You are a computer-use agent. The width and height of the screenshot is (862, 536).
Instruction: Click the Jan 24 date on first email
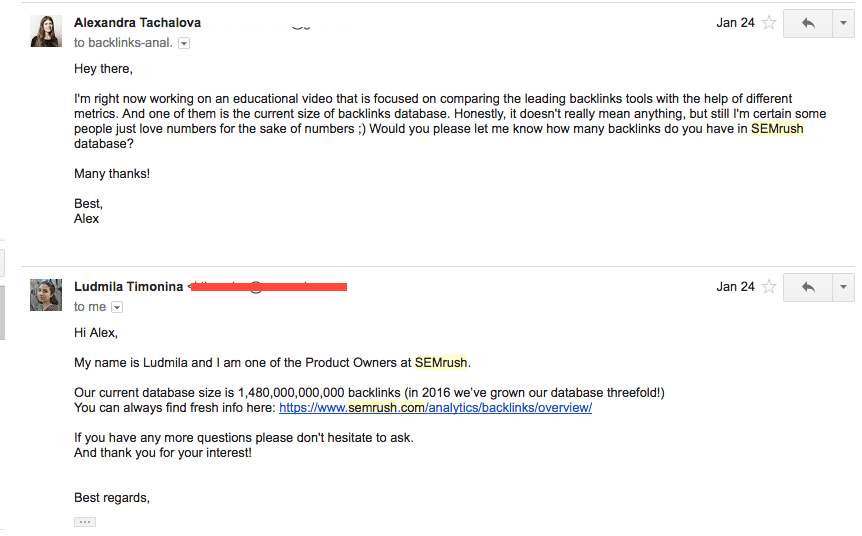(x=735, y=23)
